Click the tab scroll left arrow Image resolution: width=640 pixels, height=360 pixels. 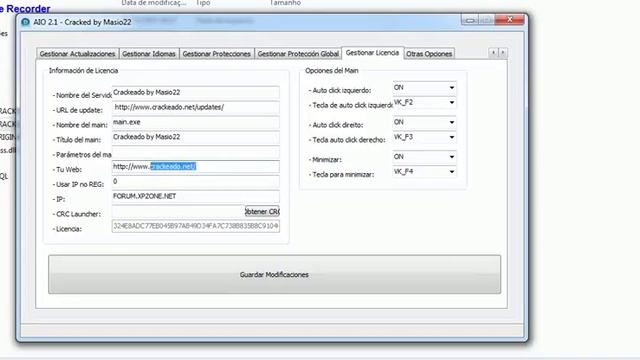[x=493, y=53]
